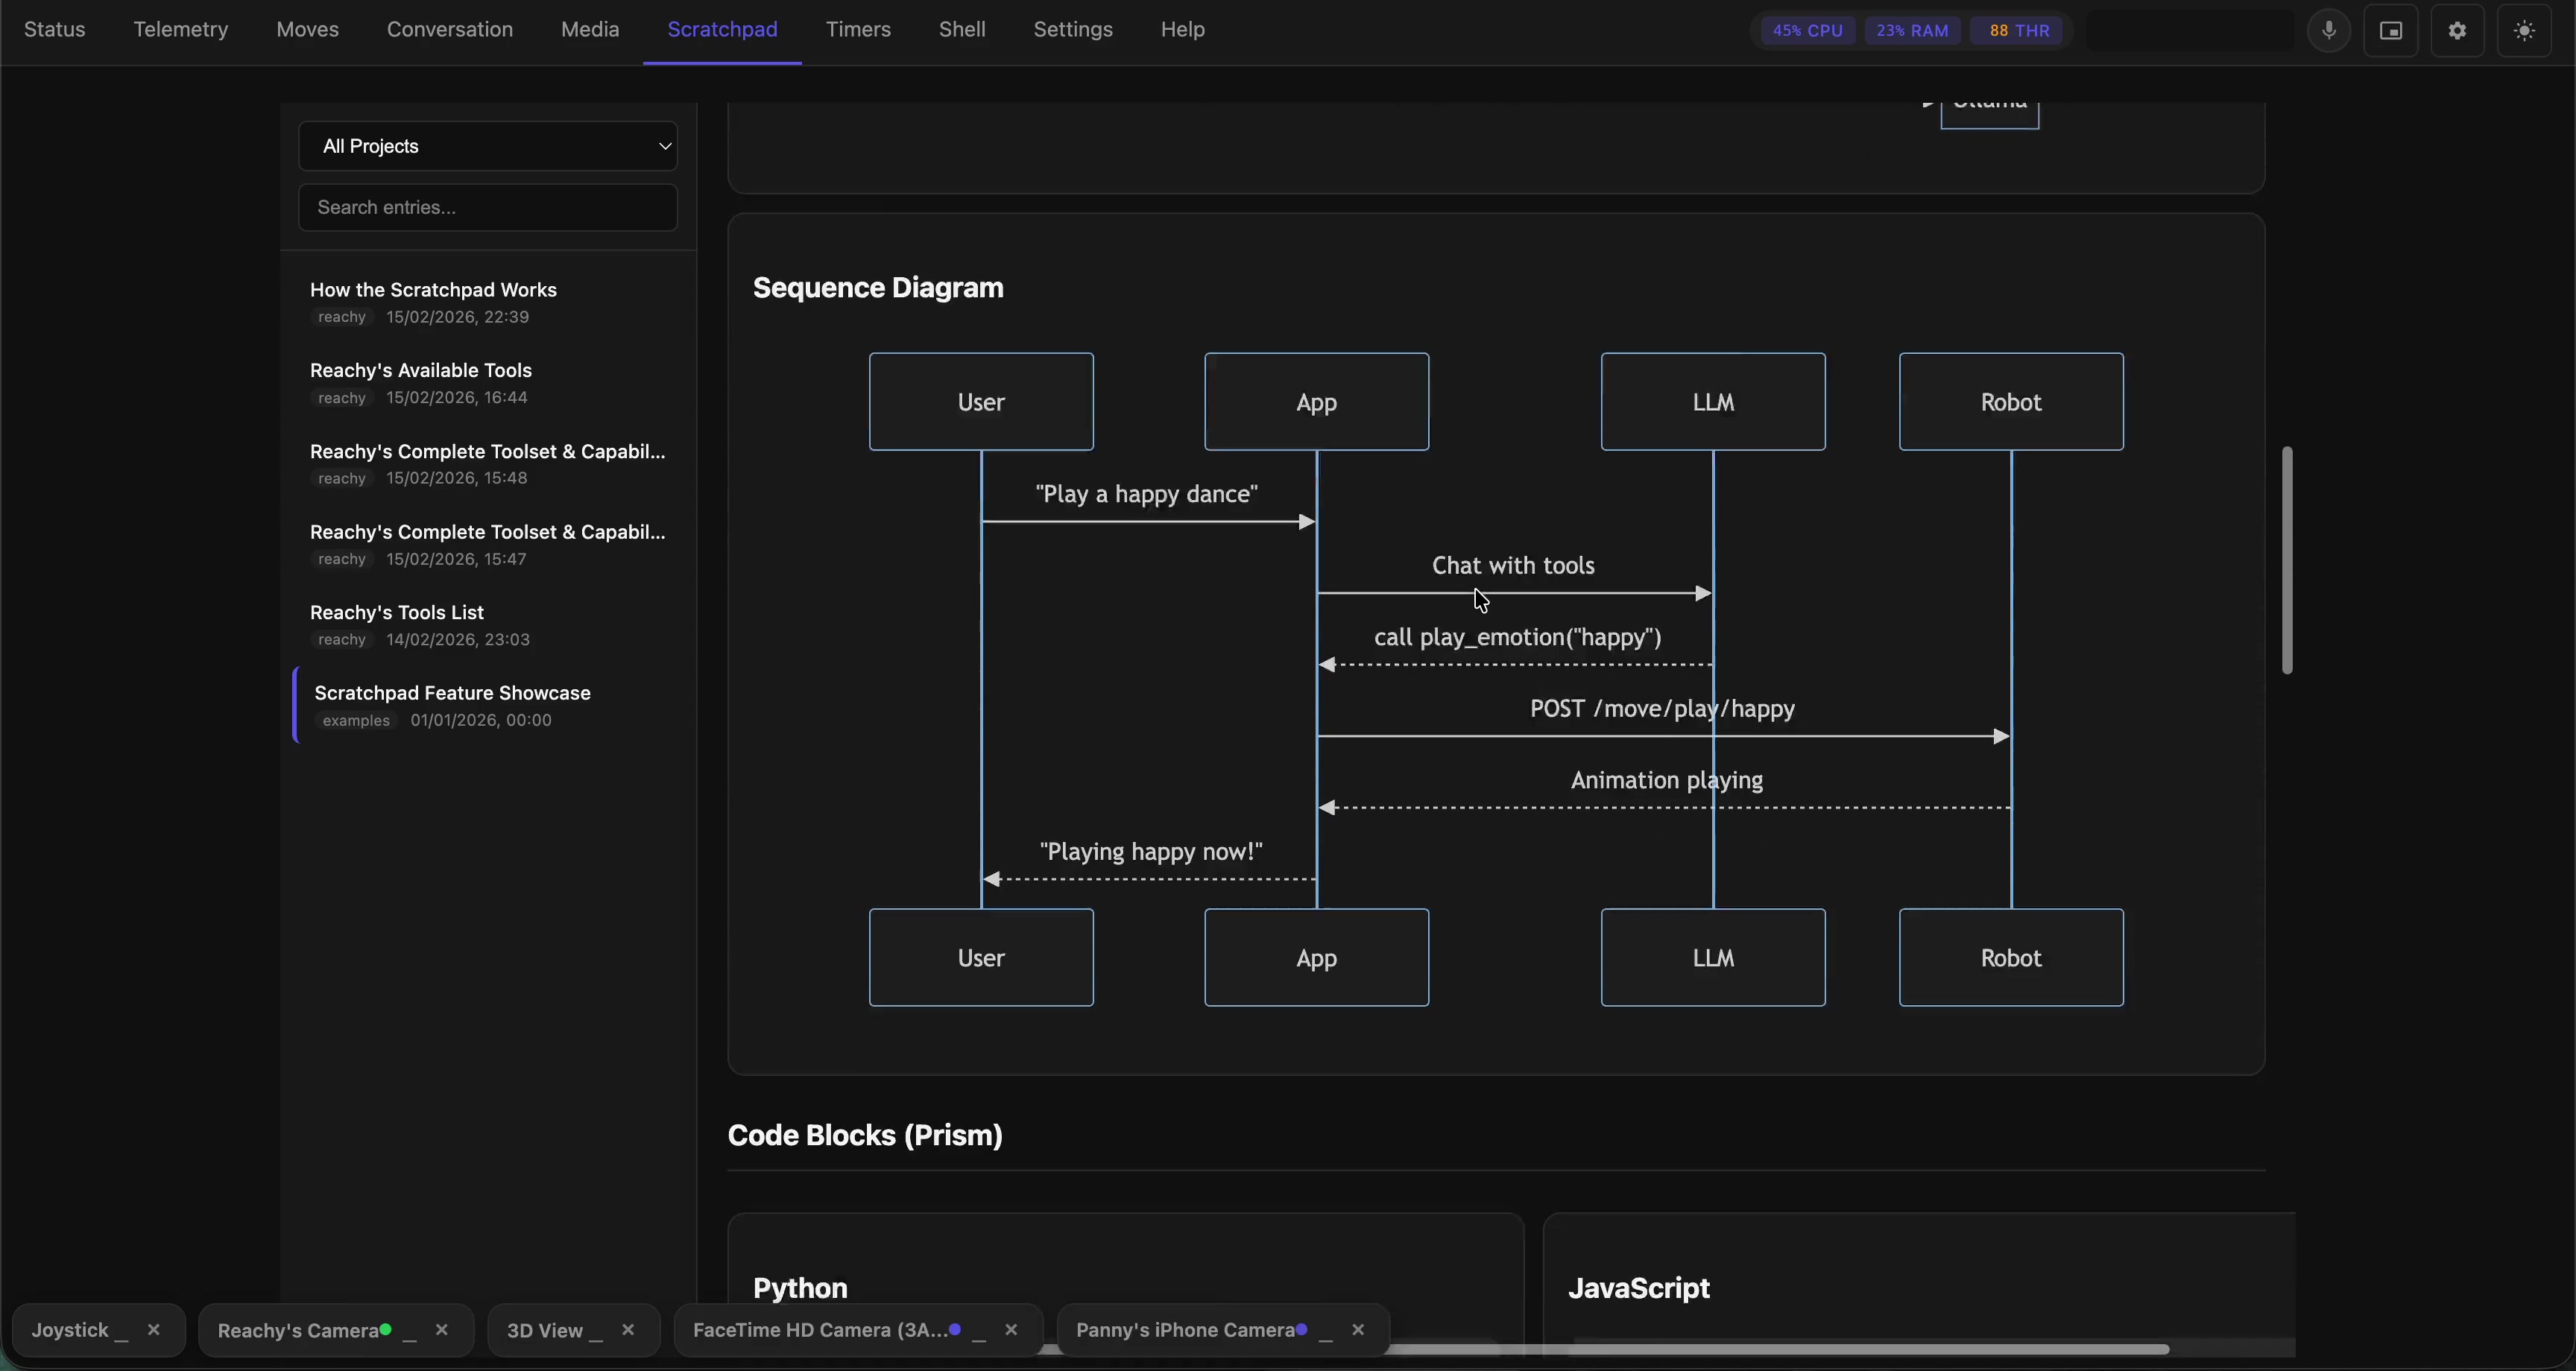Open the Moves tab
The width and height of the screenshot is (2576, 1371).
[308, 30]
